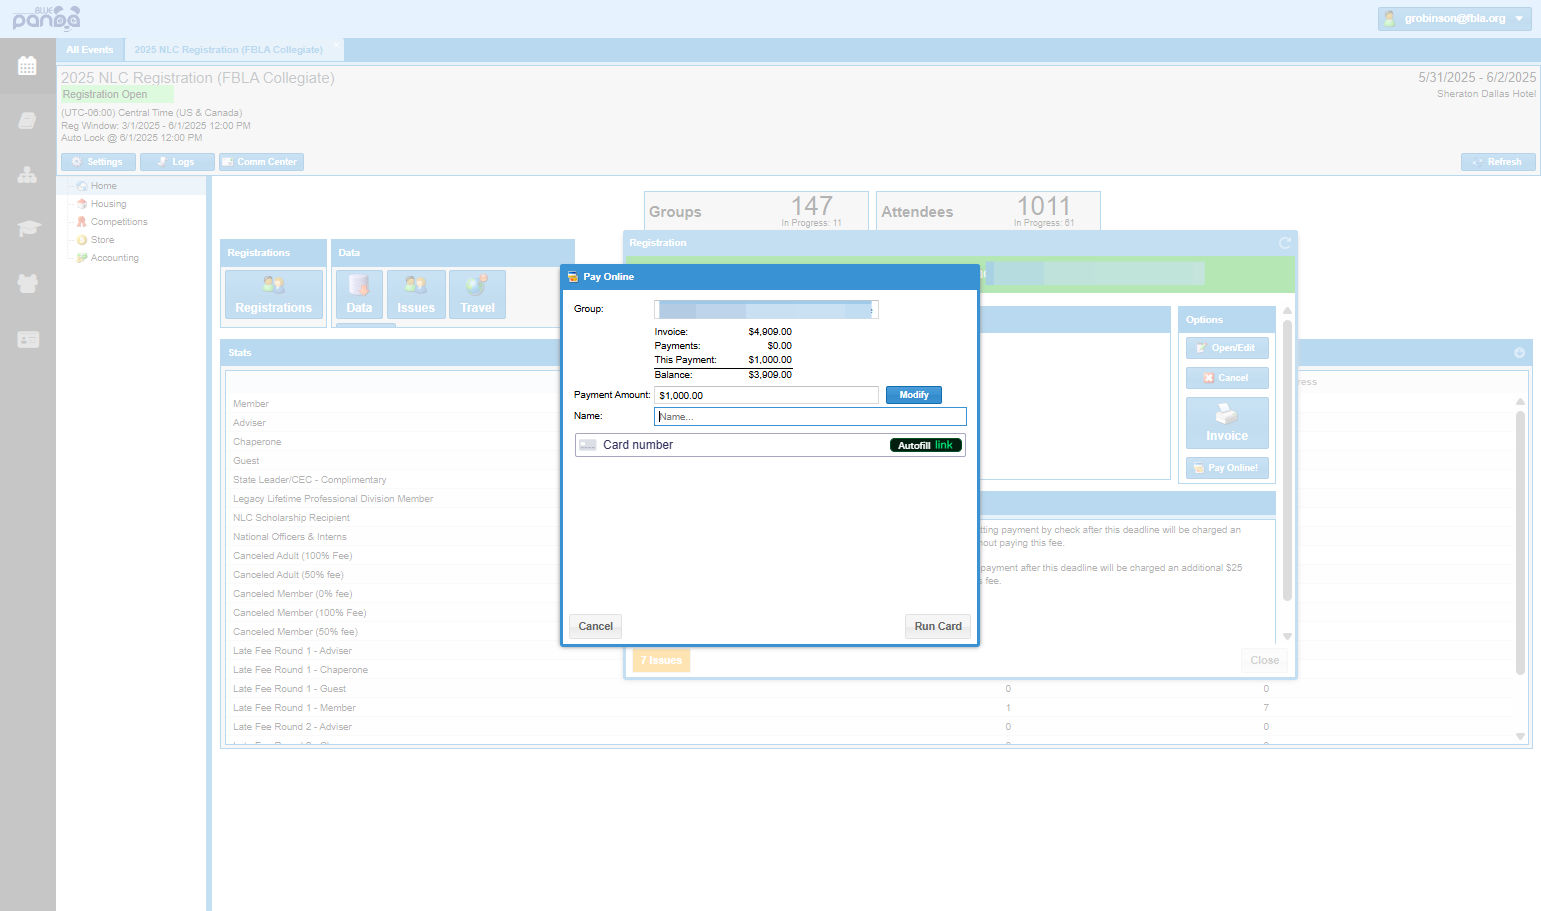
Task: Click the Invoice printer button
Action: [1226, 423]
